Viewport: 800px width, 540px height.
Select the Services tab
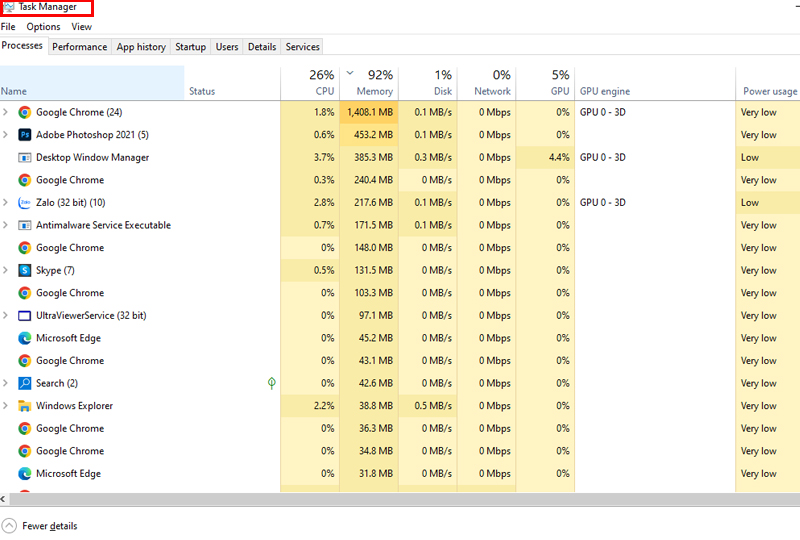click(302, 47)
